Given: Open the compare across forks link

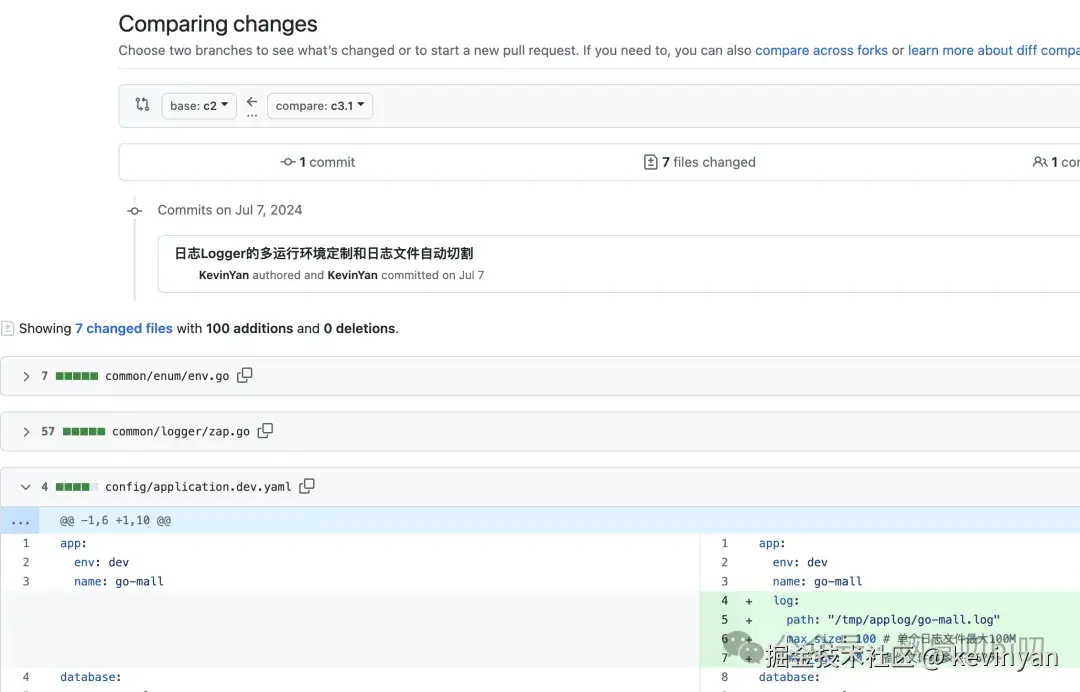Looking at the screenshot, I should click(x=821, y=50).
